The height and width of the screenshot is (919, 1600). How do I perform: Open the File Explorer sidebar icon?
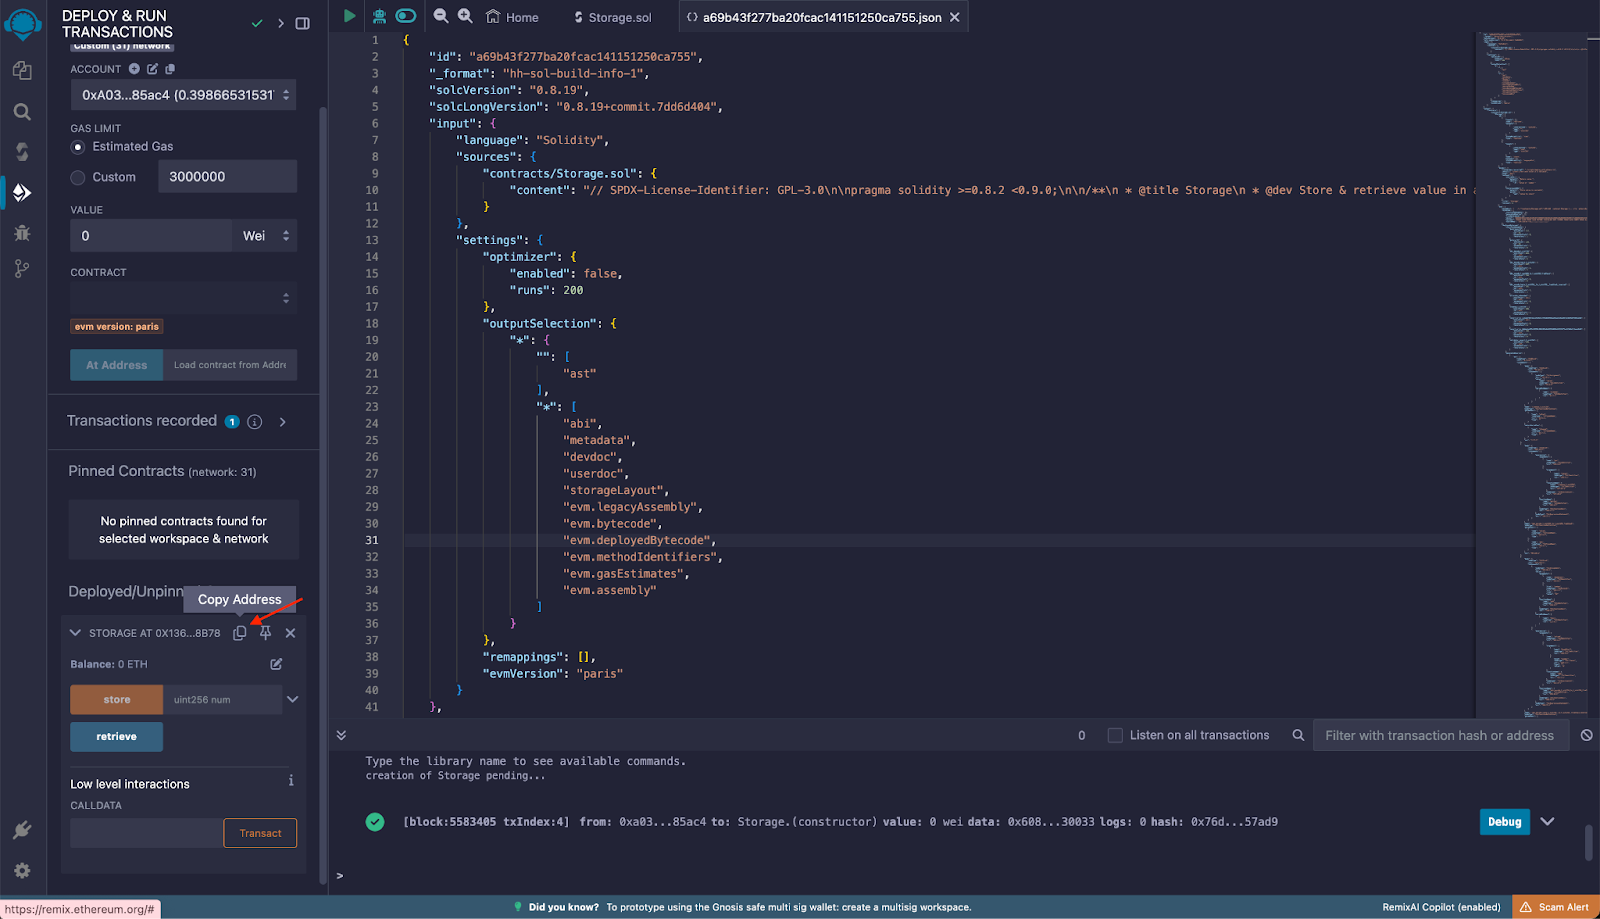(22, 70)
